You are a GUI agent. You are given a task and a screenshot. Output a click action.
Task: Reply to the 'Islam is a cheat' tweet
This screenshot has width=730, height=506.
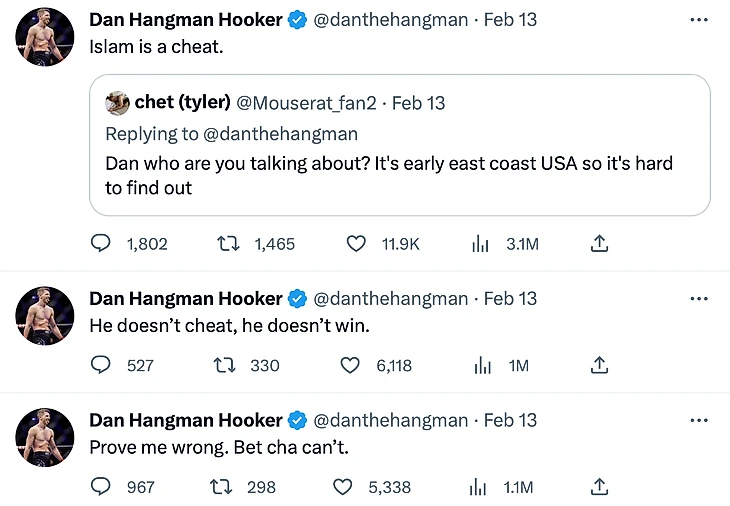coord(101,243)
